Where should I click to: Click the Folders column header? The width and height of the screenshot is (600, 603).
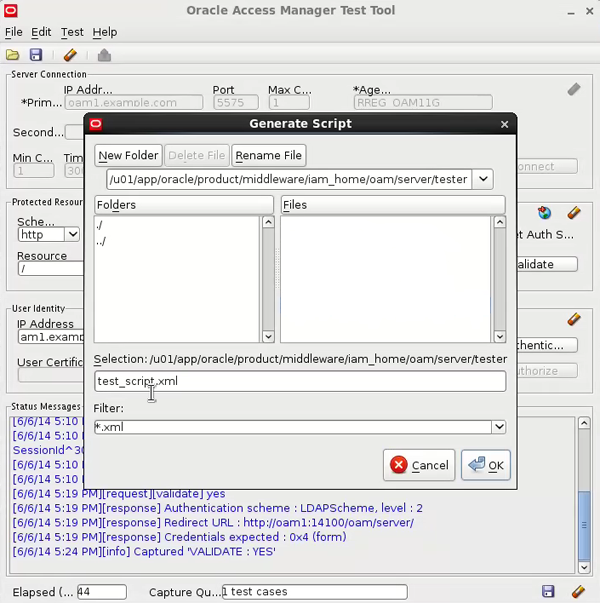[184, 205]
